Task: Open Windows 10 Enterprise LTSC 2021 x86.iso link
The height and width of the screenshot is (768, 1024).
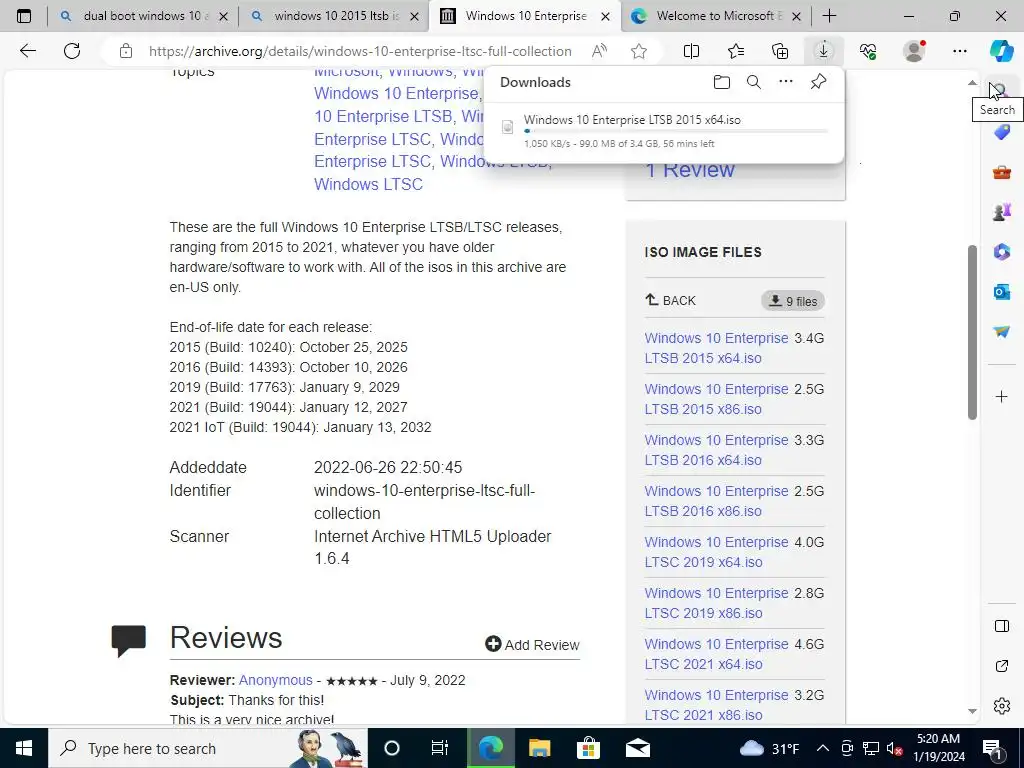Action: point(716,705)
